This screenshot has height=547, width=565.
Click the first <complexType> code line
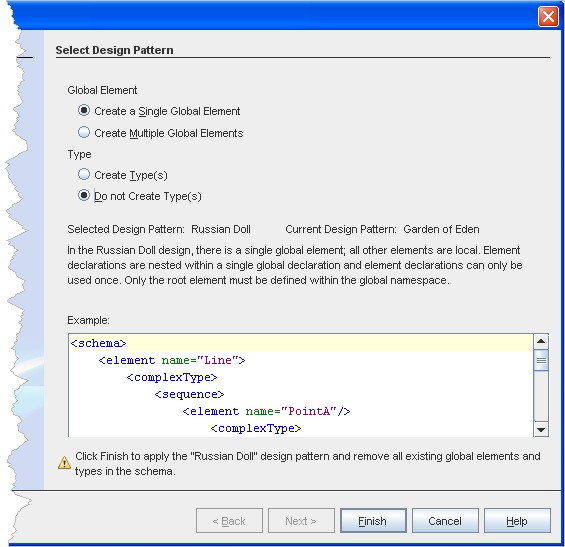[x=172, y=377]
